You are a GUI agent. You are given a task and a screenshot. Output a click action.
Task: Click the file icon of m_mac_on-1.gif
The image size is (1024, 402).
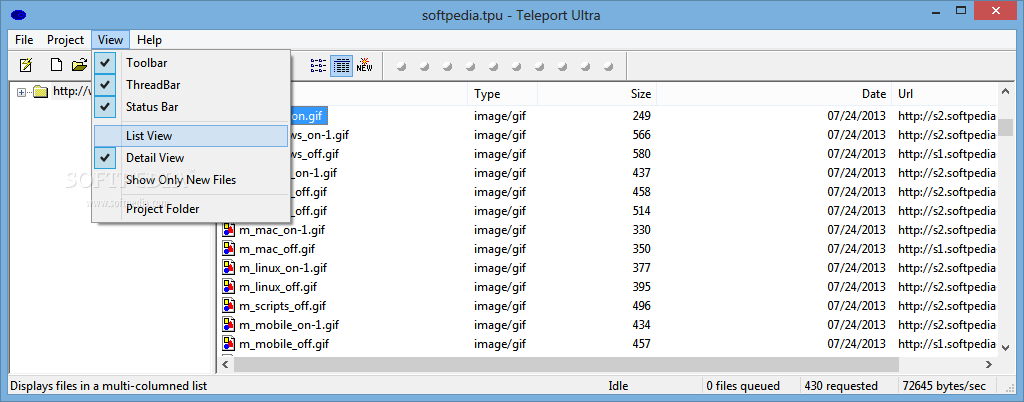click(x=229, y=230)
